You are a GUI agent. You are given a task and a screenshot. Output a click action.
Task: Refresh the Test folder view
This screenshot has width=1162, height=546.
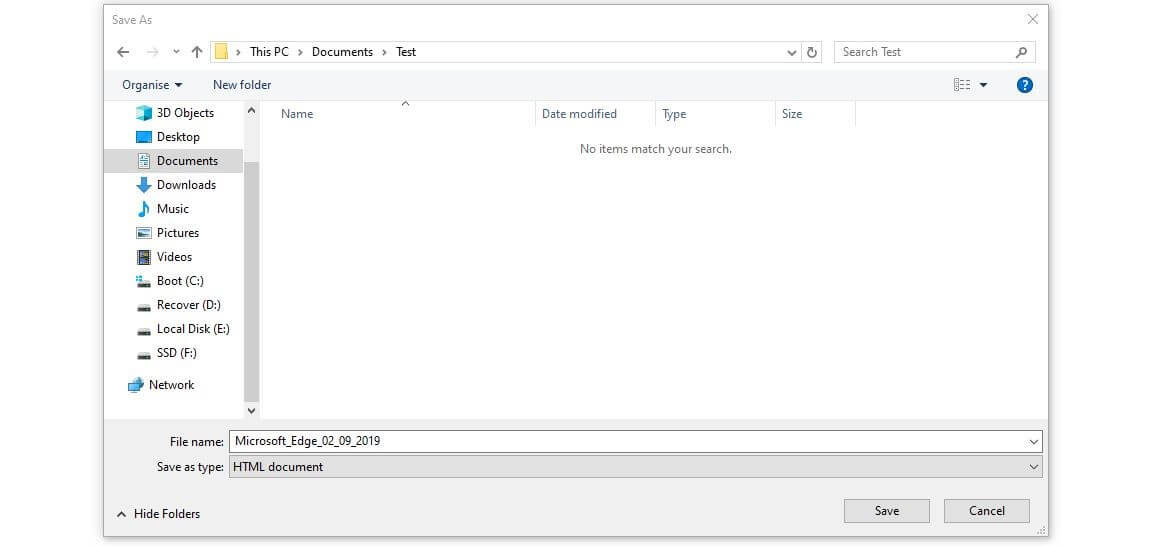(x=811, y=52)
